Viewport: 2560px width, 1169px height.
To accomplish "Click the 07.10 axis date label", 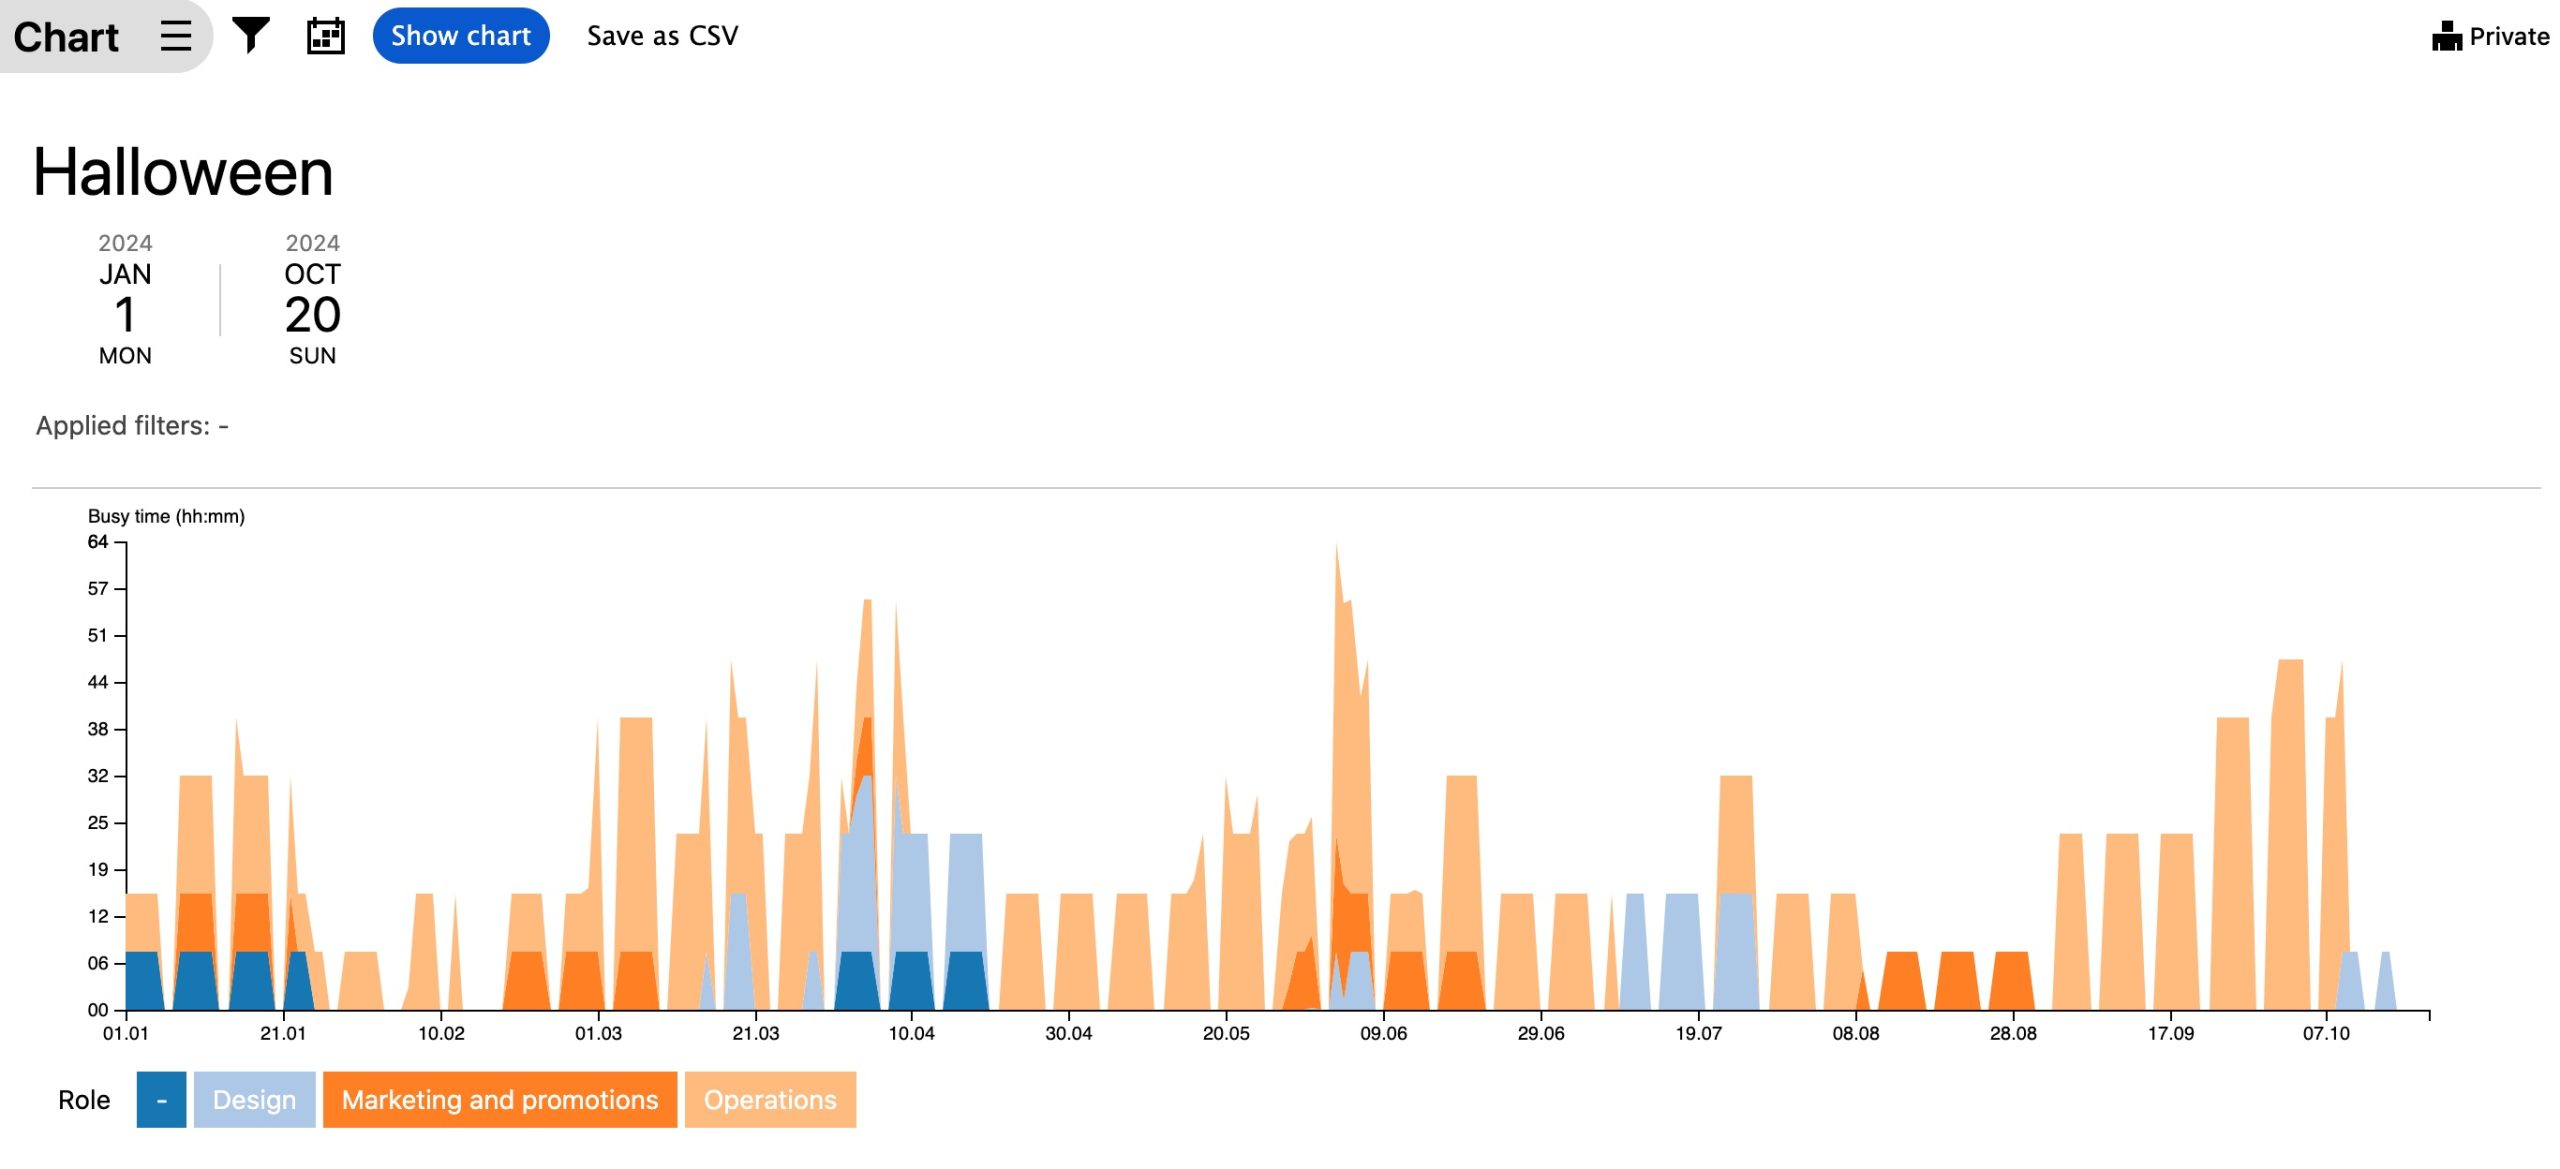I will click(x=2327, y=1033).
